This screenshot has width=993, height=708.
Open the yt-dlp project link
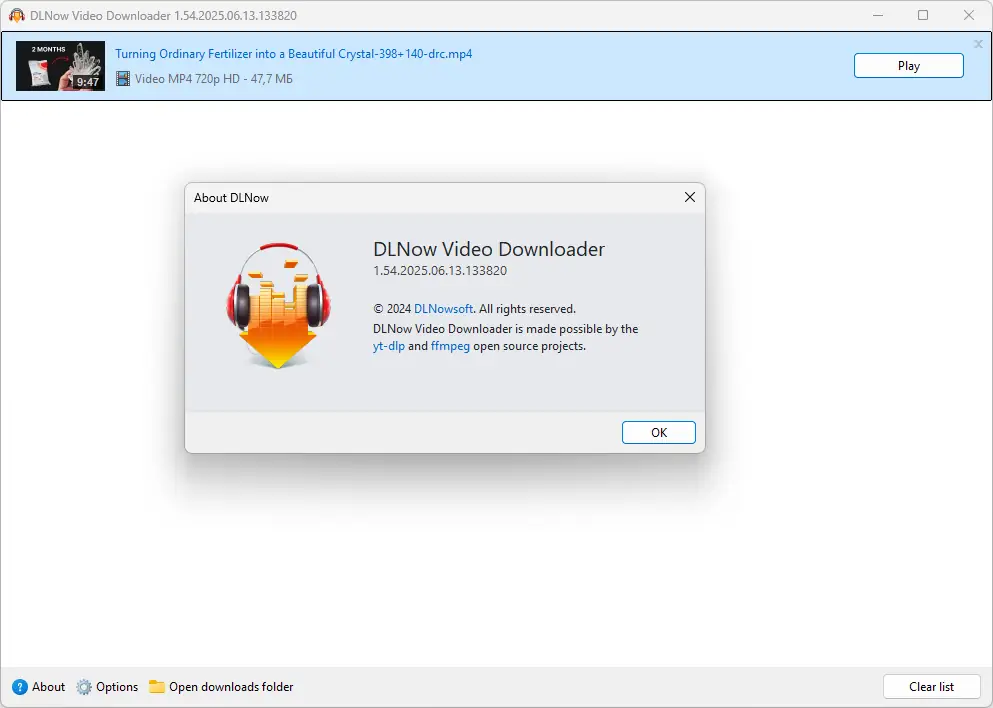tap(389, 346)
